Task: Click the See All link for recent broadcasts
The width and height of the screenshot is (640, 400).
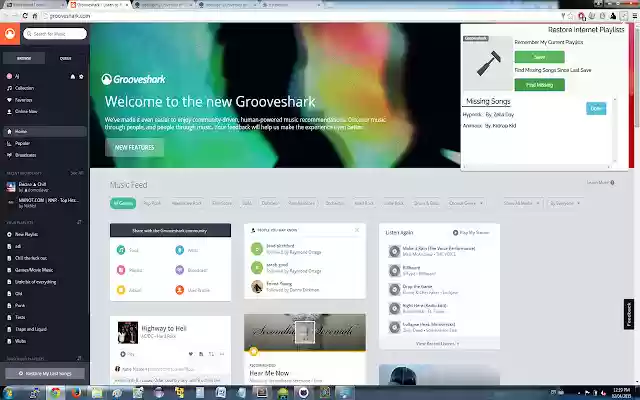Action: click(x=77, y=173)
